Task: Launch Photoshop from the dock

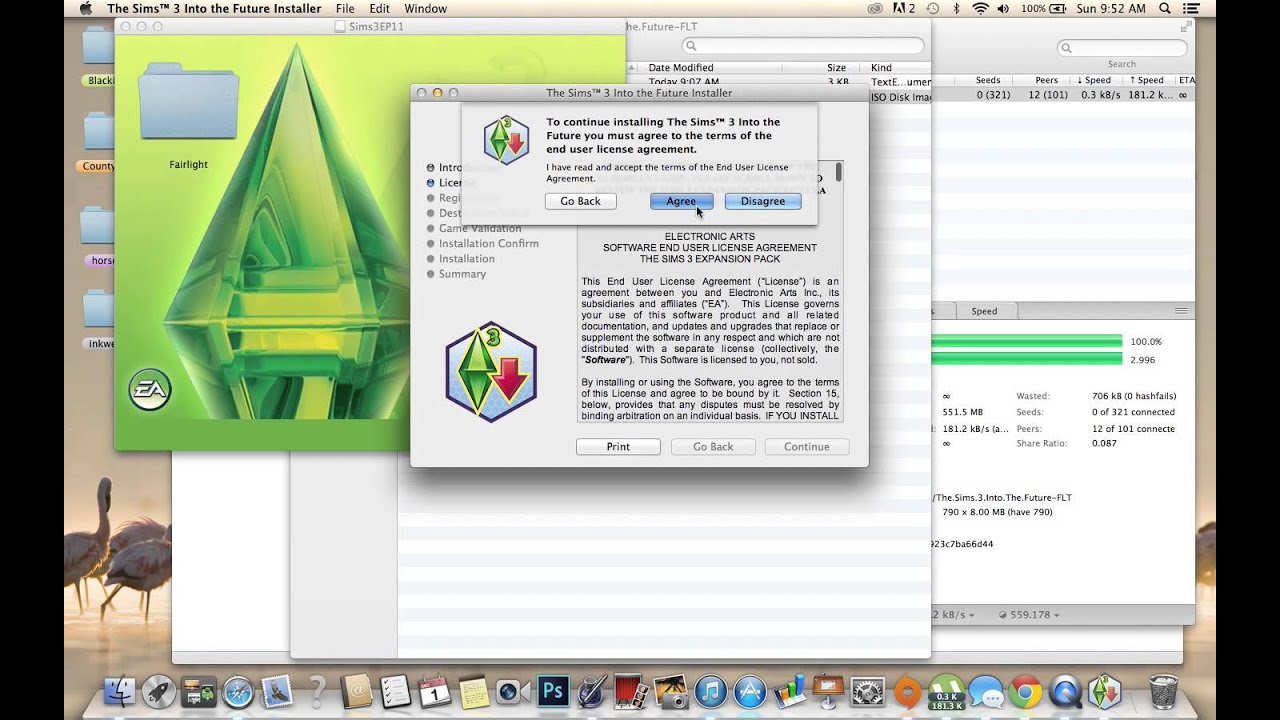Action: pyautogui.click(x=553, y=692)
